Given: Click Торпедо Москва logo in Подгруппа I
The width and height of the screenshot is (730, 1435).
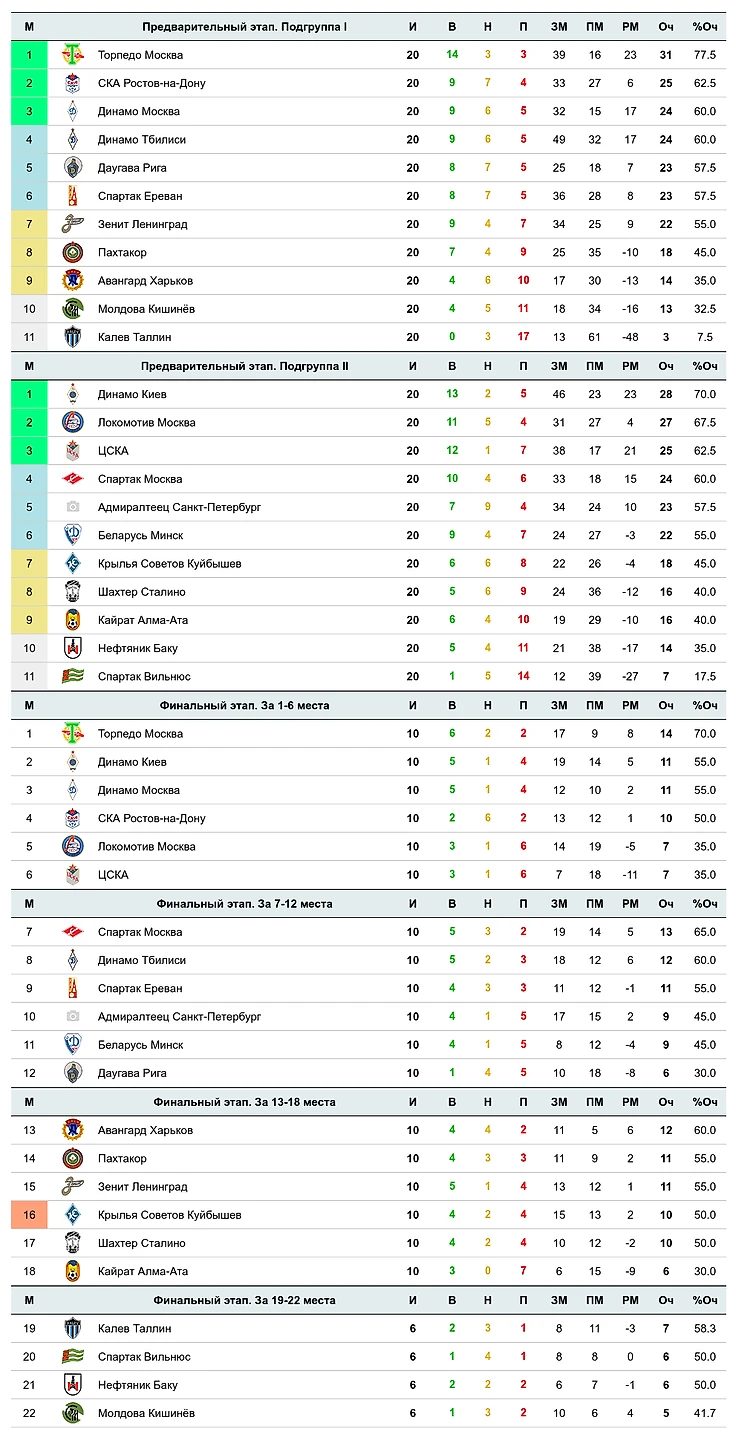Looking at the screenshot, I should 72,55.
